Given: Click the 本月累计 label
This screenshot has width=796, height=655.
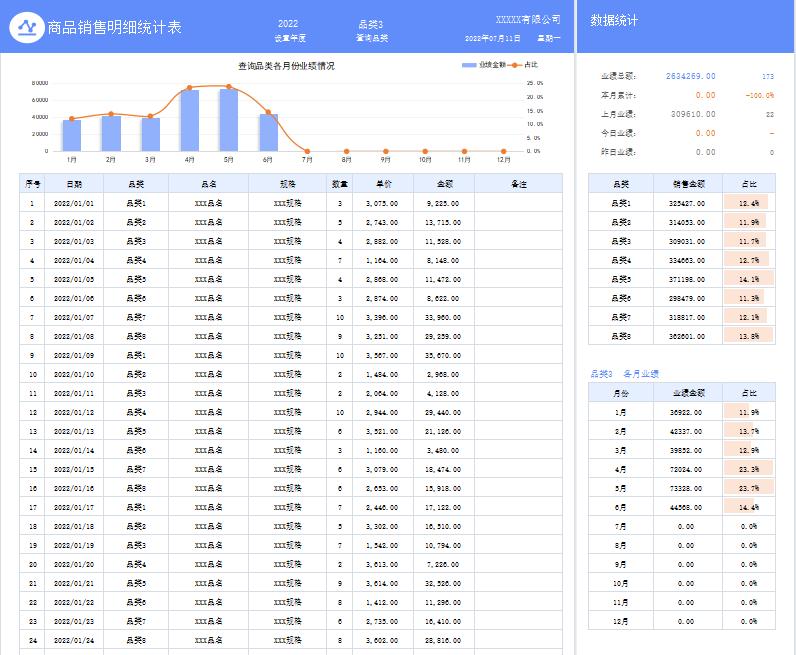Looking at the screenshot, I should 618,95.
